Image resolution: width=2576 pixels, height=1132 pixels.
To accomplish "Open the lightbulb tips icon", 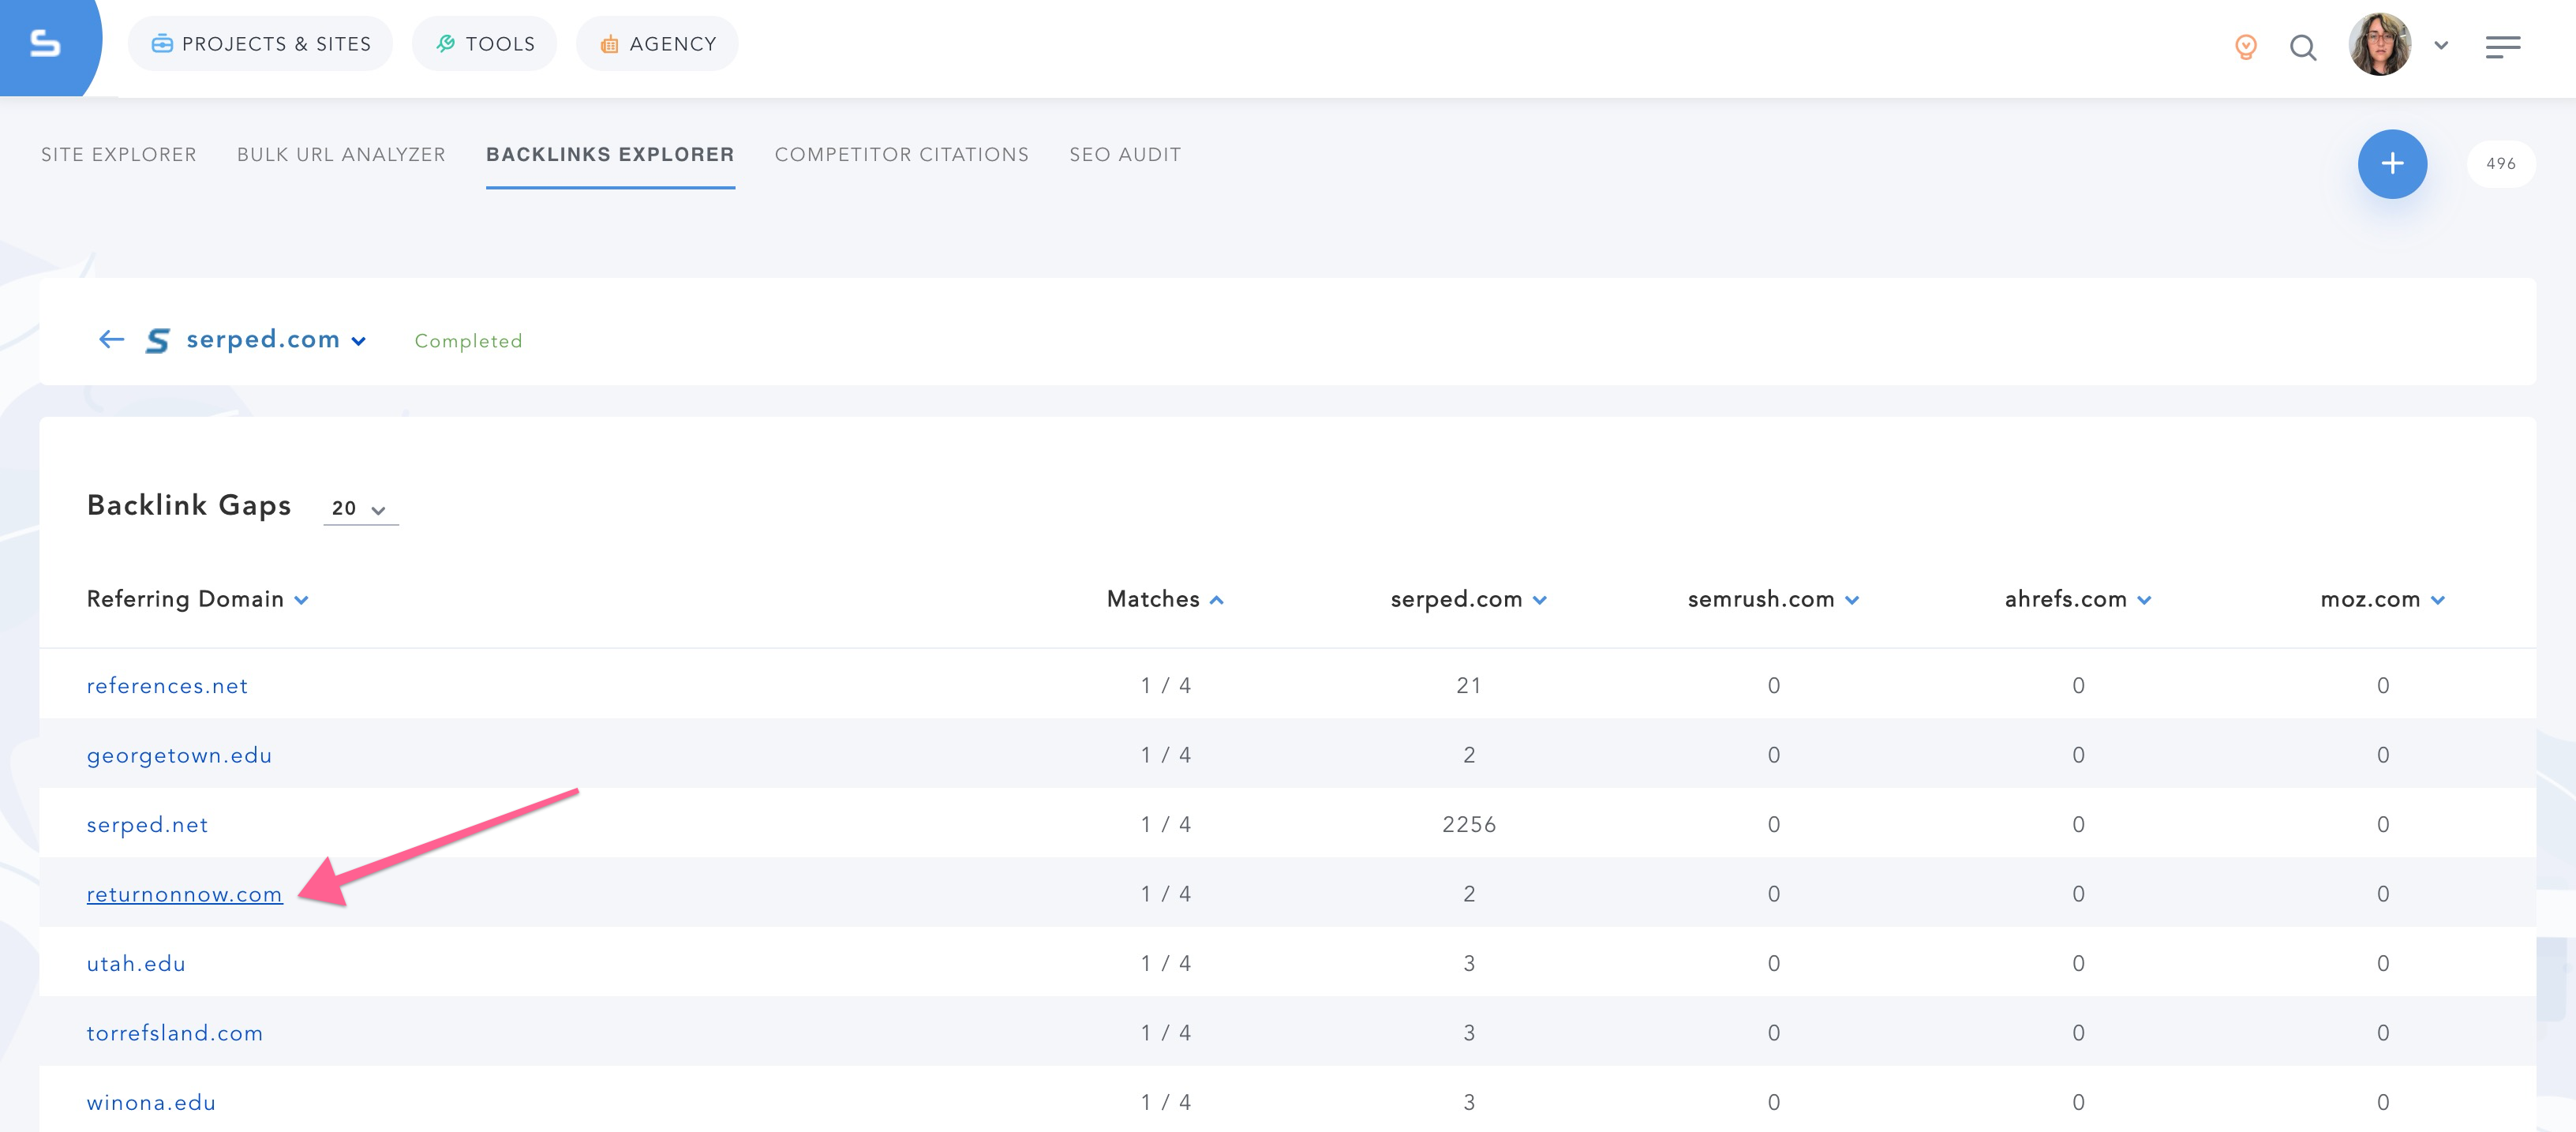I will [x=2246, y=47].
